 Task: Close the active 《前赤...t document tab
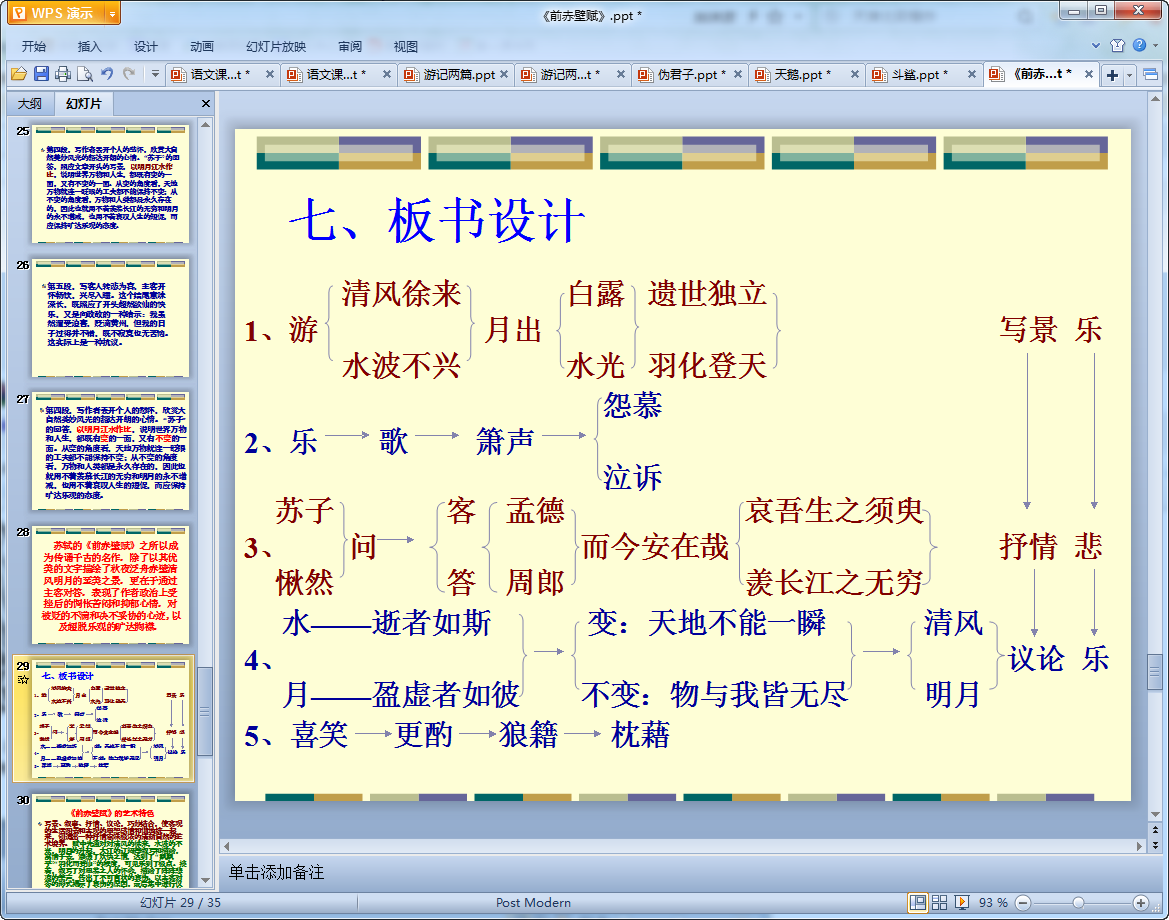click(1088, 74)
